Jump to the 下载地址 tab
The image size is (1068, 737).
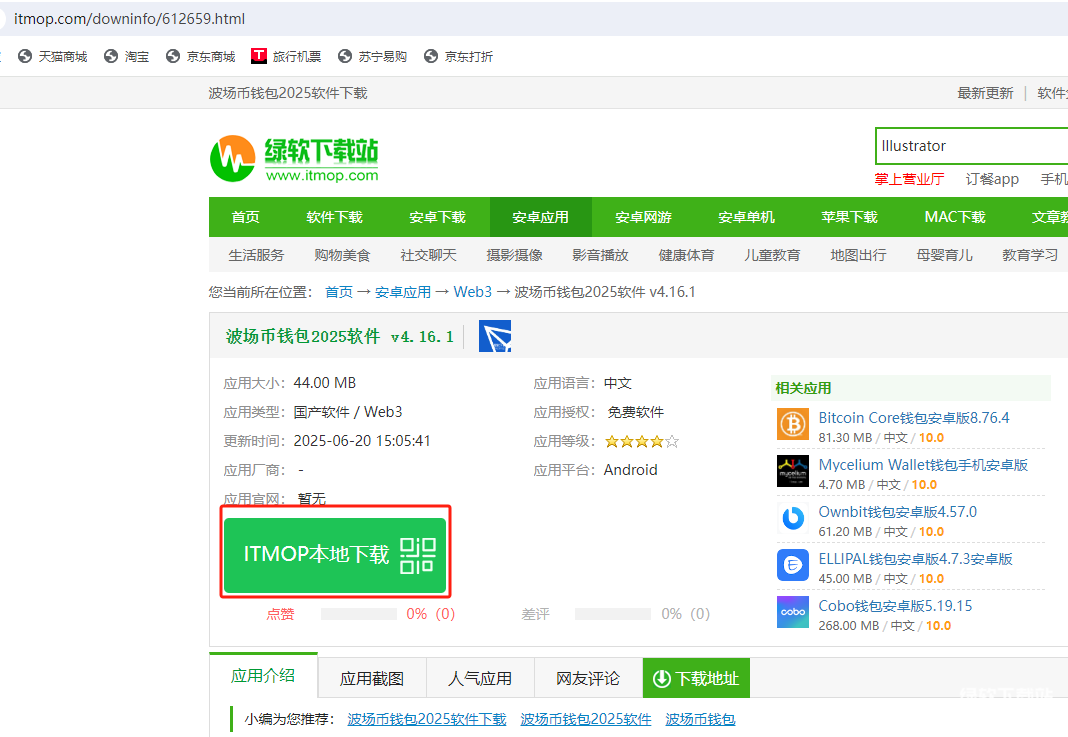coord(696,678)
